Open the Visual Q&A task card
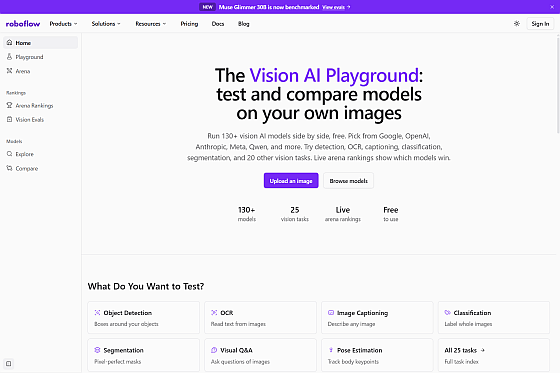Viewport: 560px width, 373px height. coord(260,355)
